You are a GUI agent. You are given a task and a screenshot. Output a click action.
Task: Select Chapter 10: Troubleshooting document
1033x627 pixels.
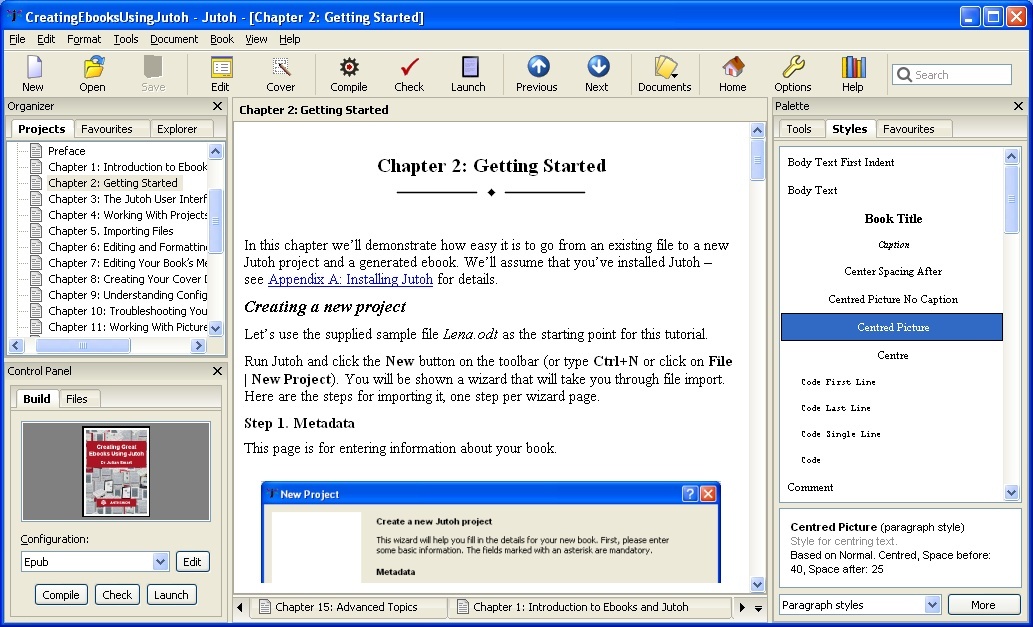coord(127,311)
